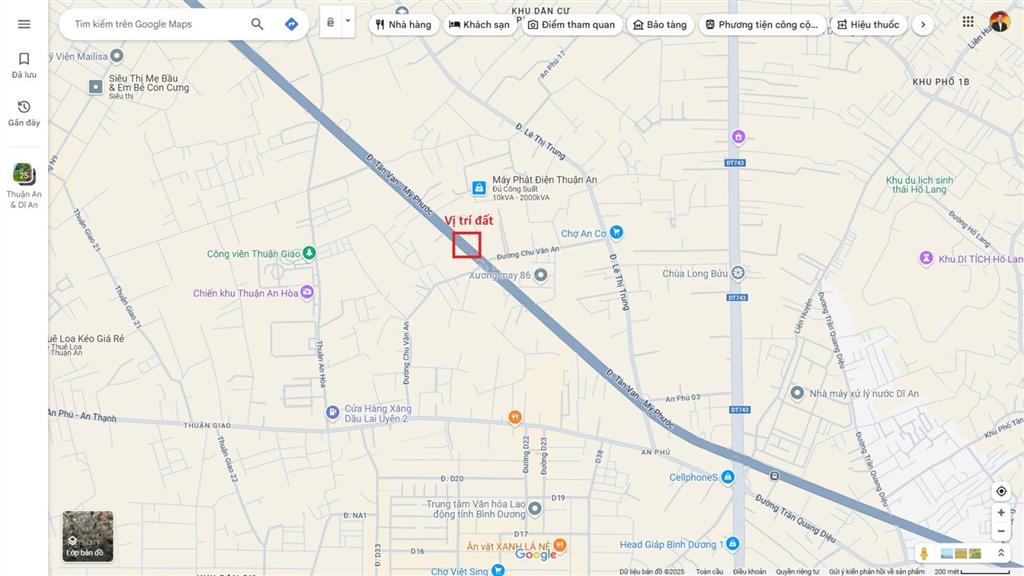This screenshot has width=1024, height=576.
Task: Expand the dropdown arrow beside print icon
Action: 348,21
